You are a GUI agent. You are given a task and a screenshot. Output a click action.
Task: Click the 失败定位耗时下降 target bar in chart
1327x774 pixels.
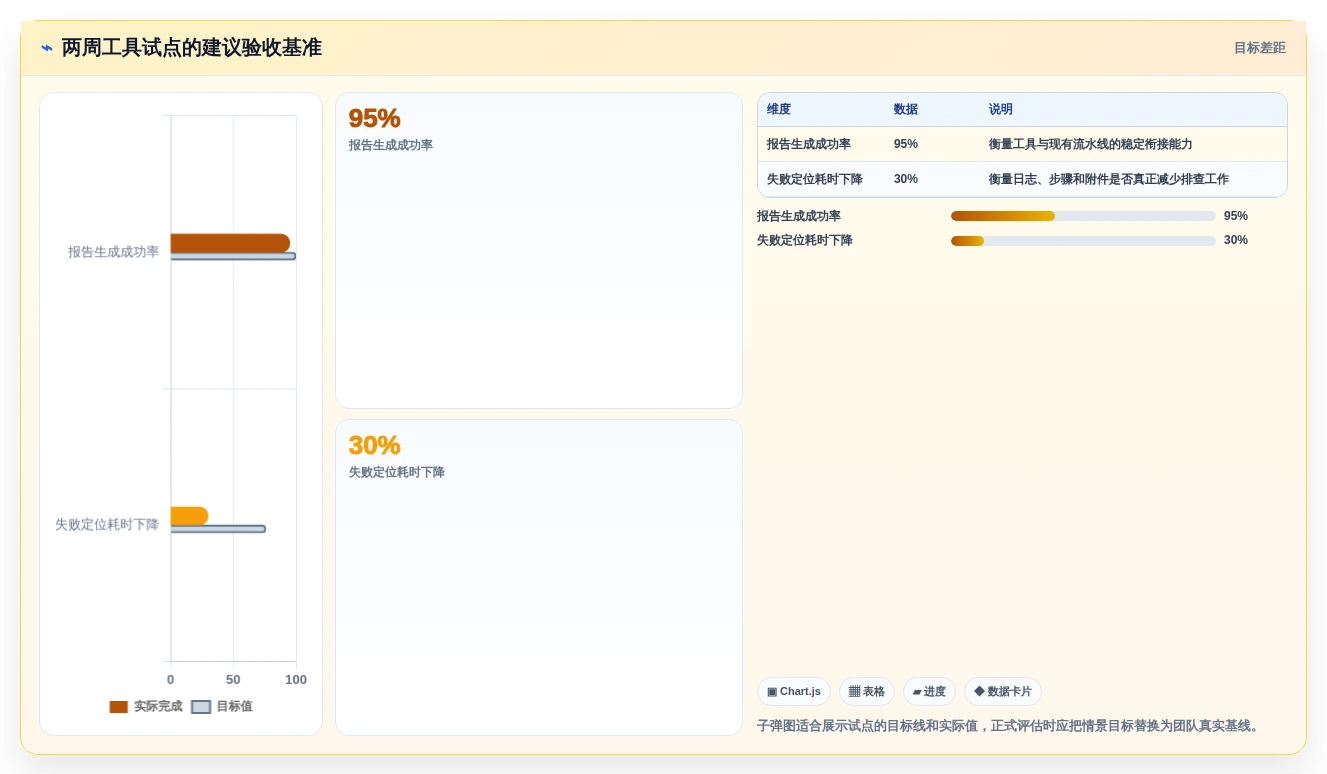(x=218, y=529)
